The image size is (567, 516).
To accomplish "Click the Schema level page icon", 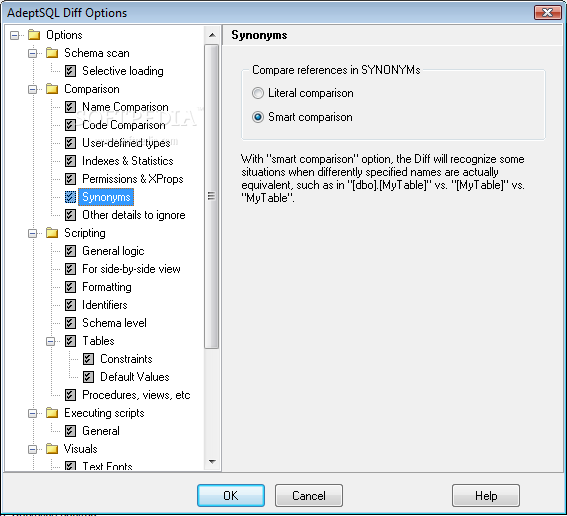I will [x=70, y=323].
